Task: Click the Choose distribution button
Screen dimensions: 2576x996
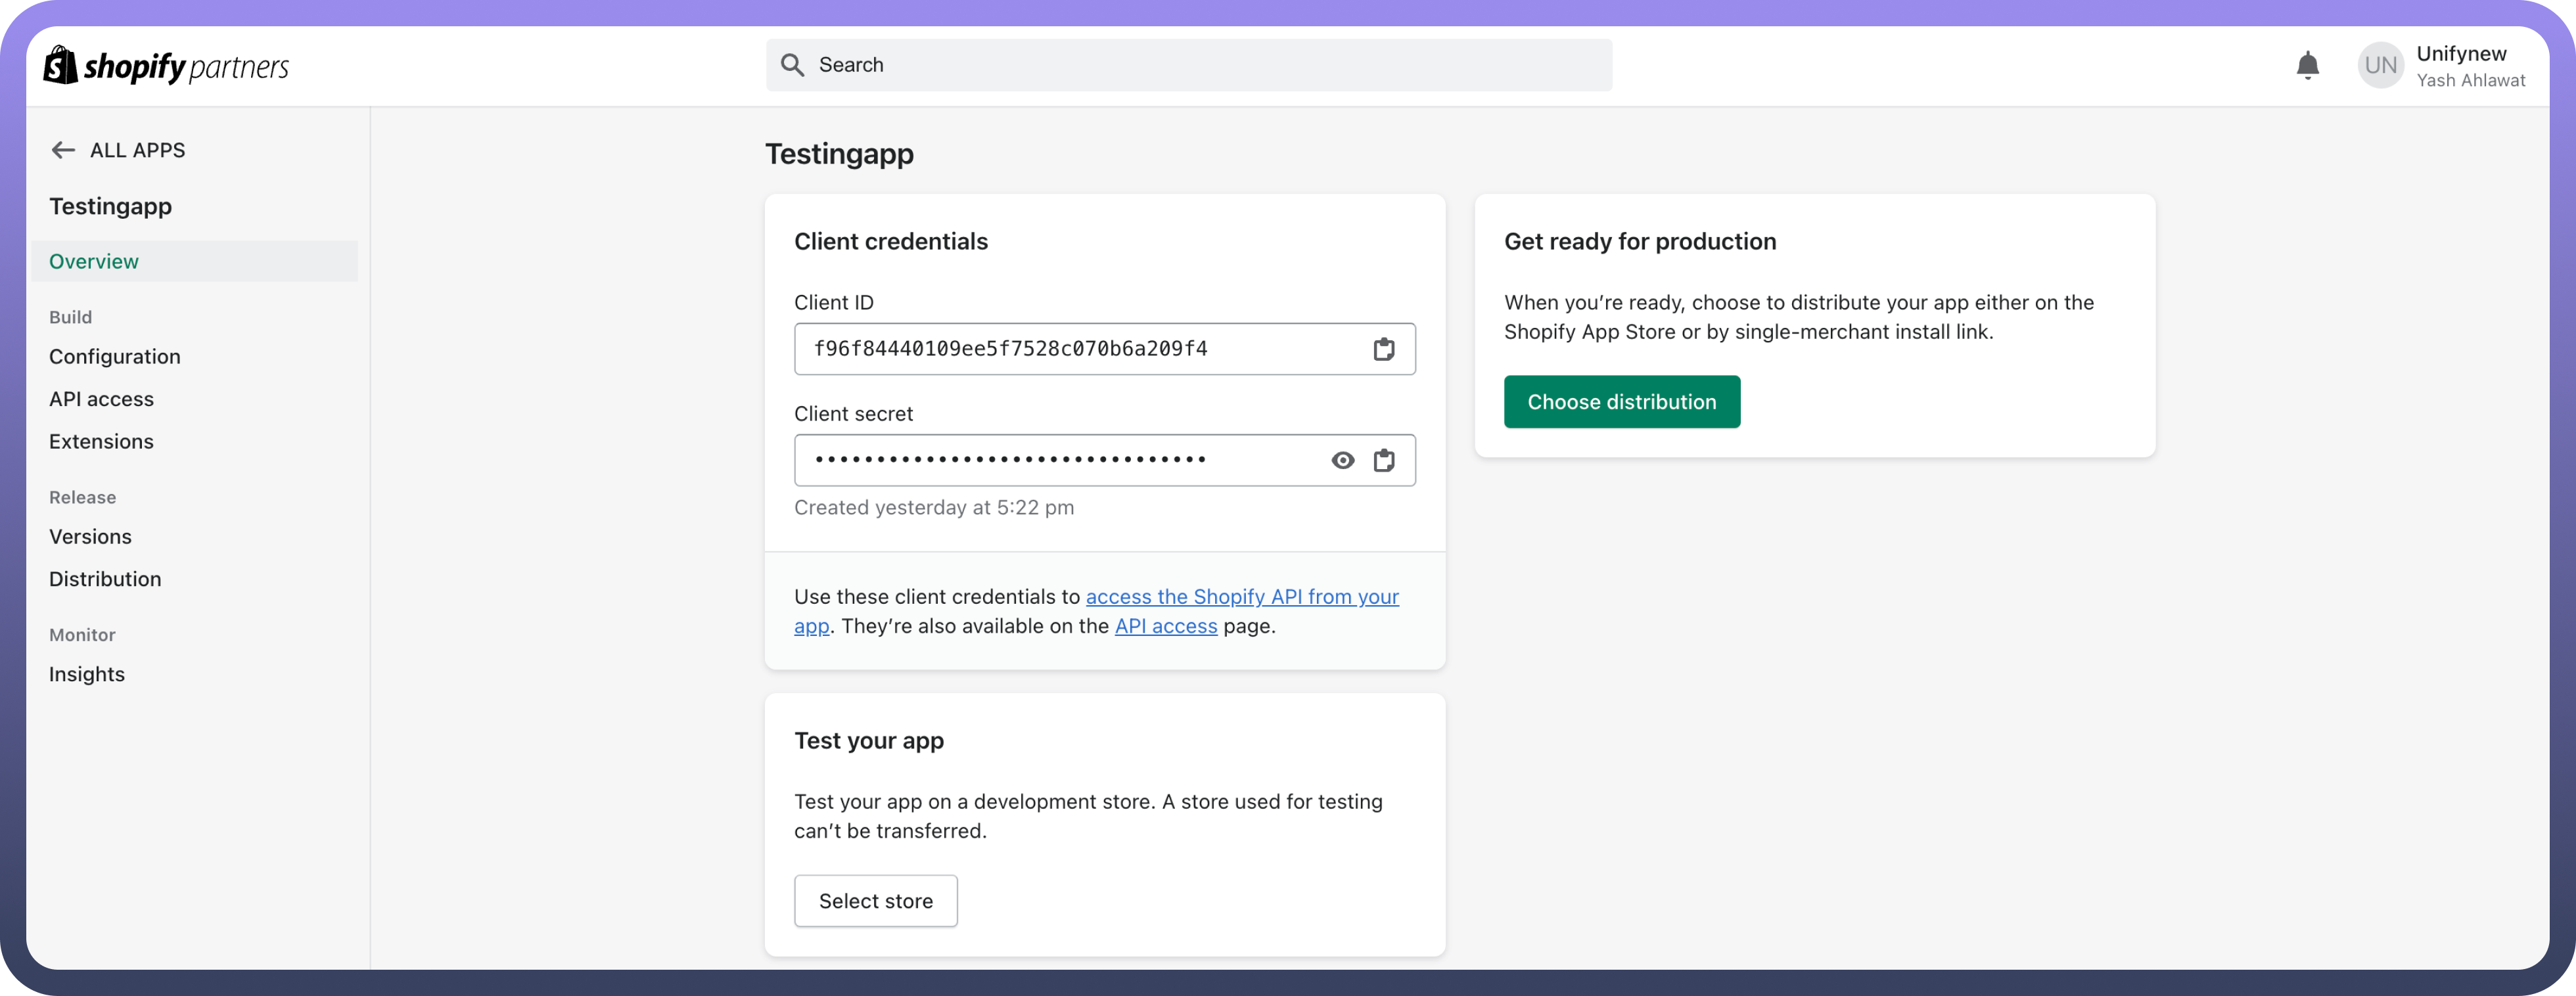Action: coord(1621,402)
